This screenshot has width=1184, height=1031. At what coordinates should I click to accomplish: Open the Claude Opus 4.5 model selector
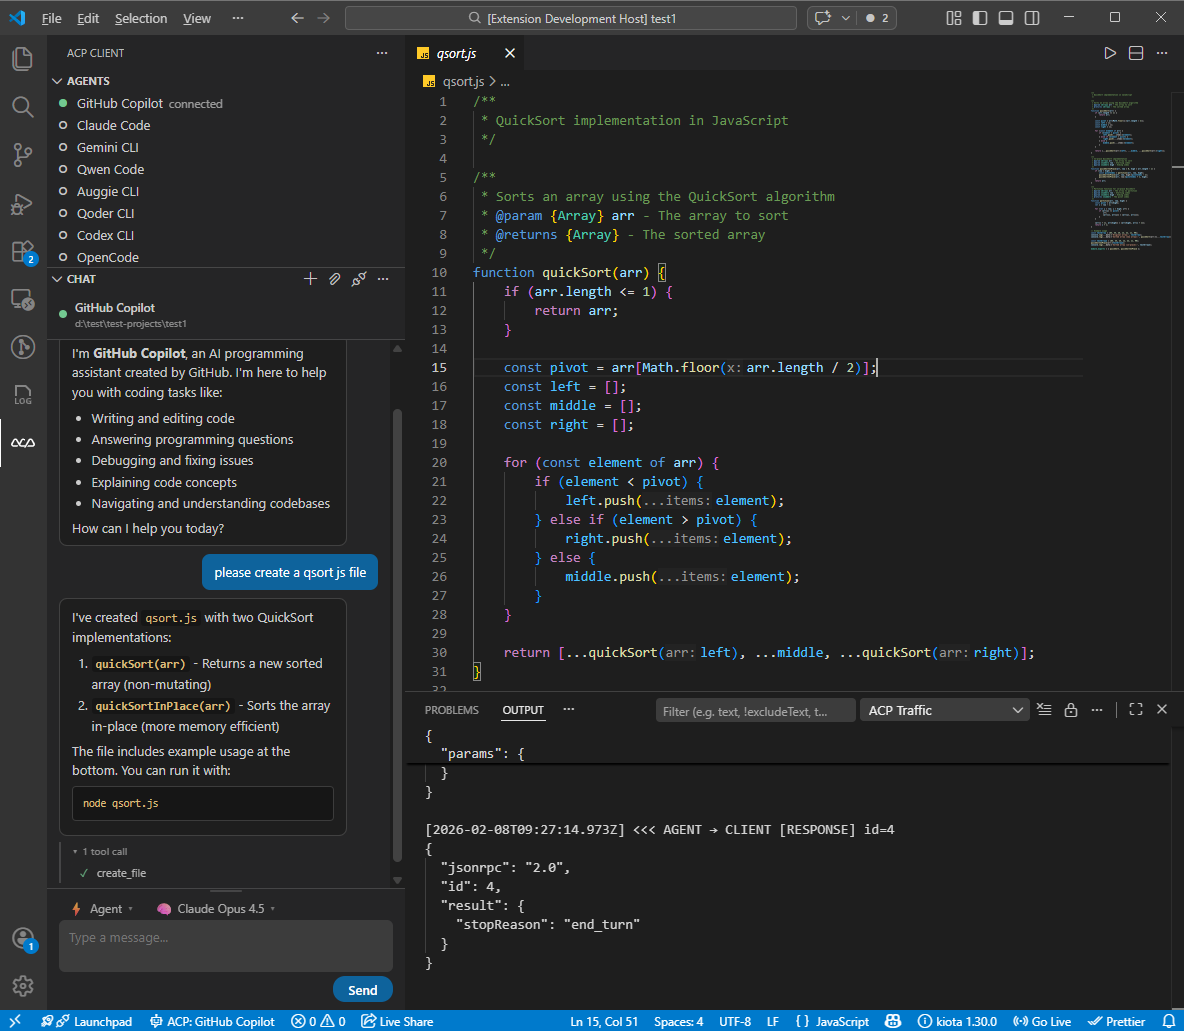tap(216, 909)
